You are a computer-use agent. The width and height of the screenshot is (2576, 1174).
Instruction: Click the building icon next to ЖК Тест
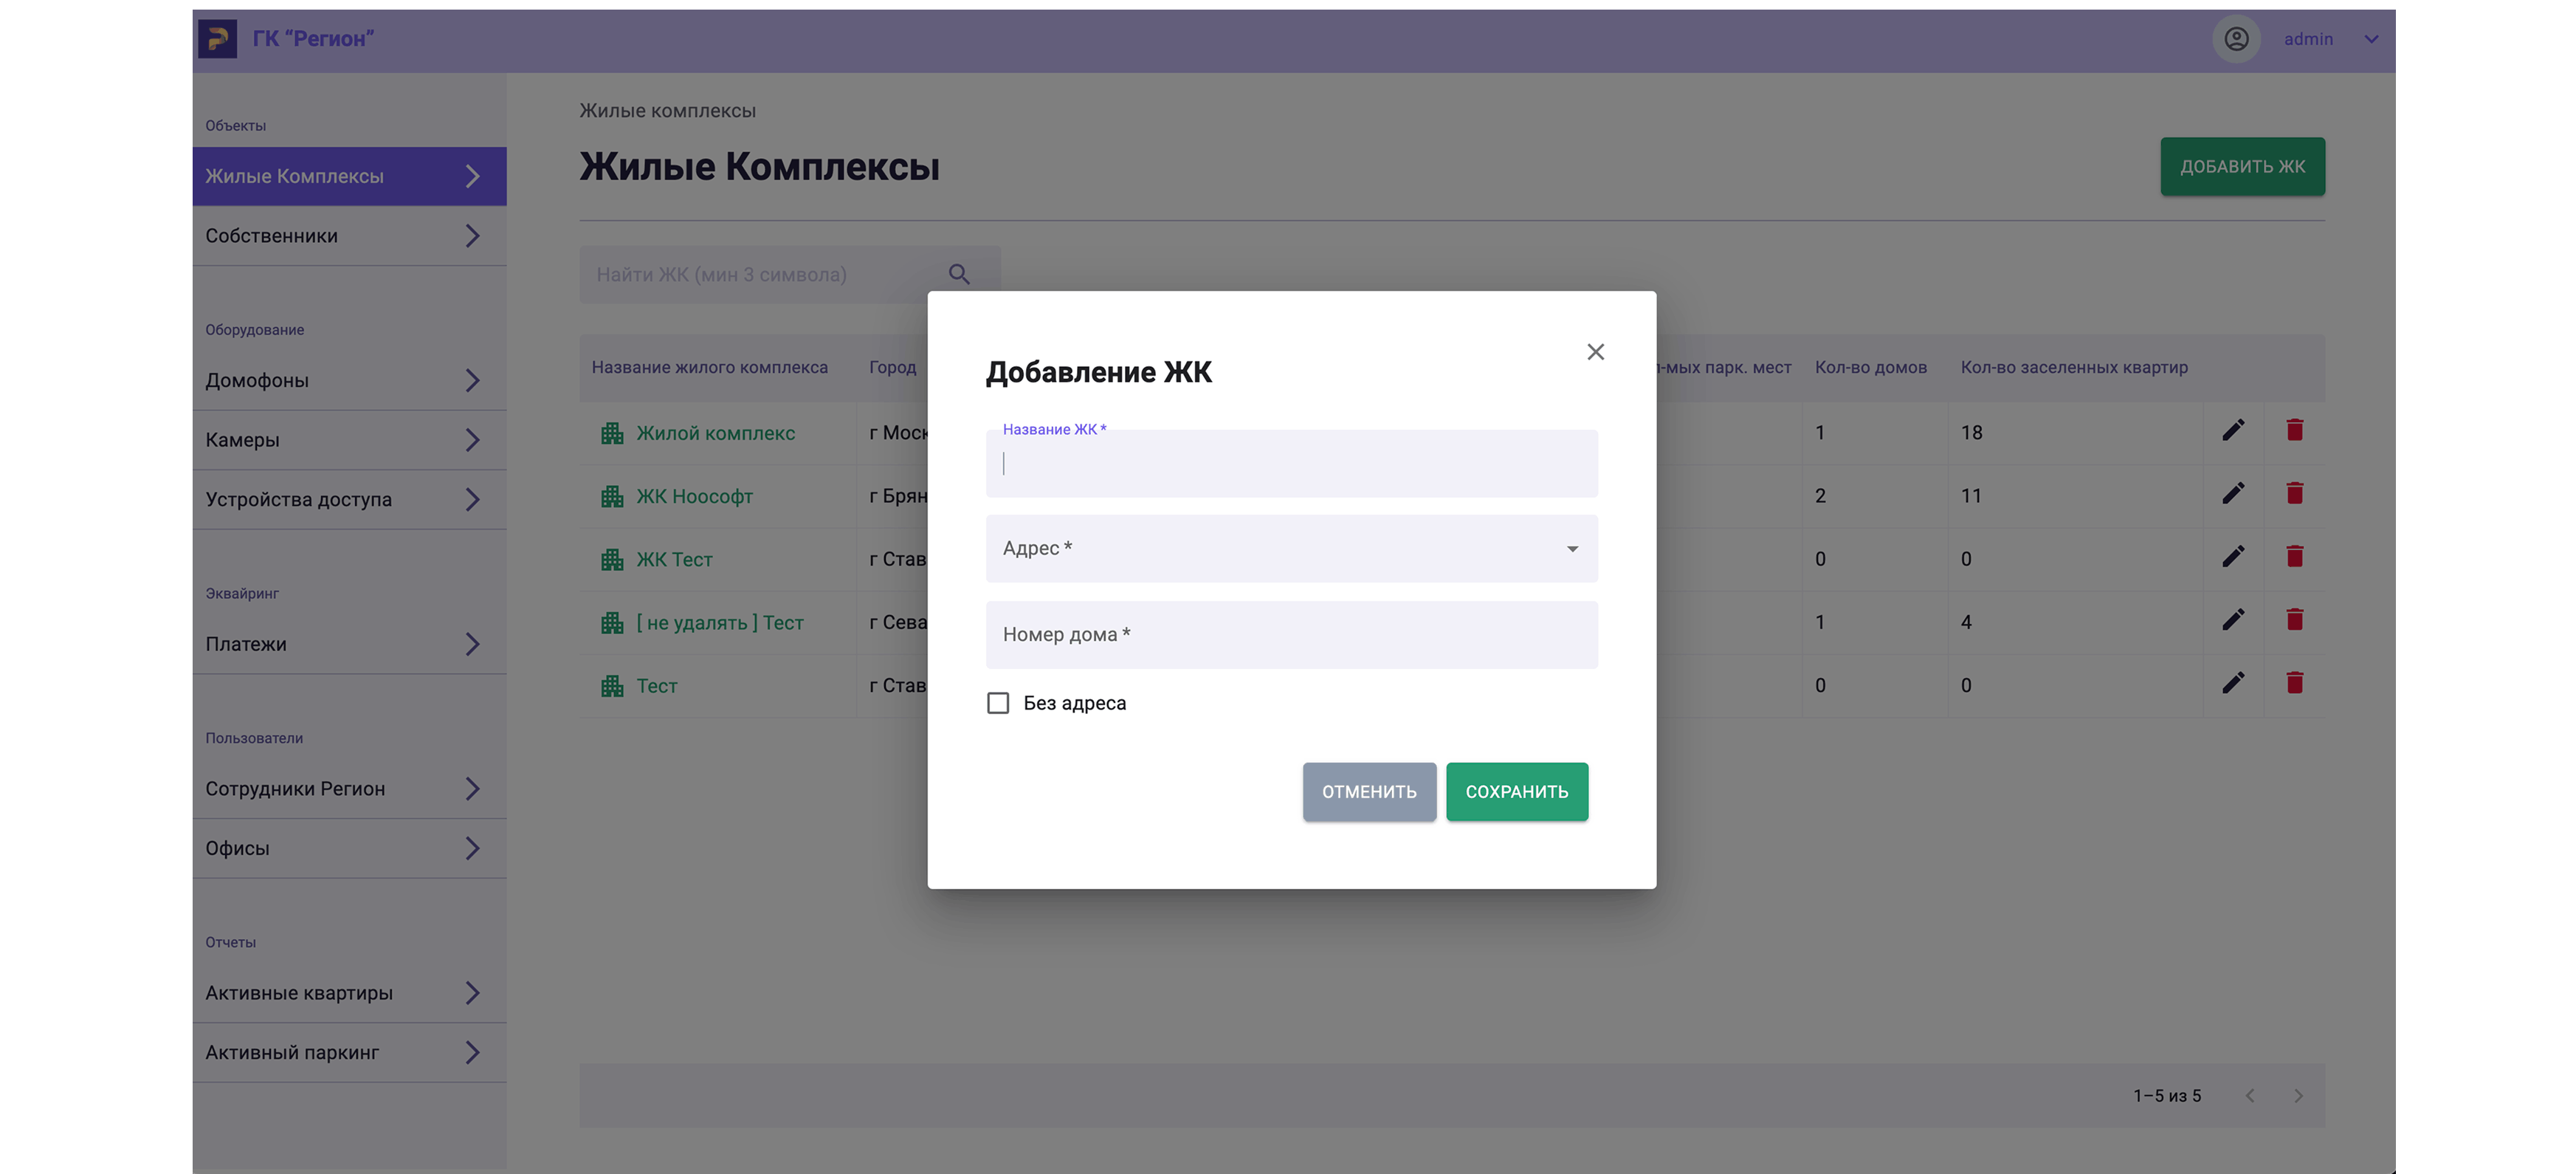tap(612, 559)
